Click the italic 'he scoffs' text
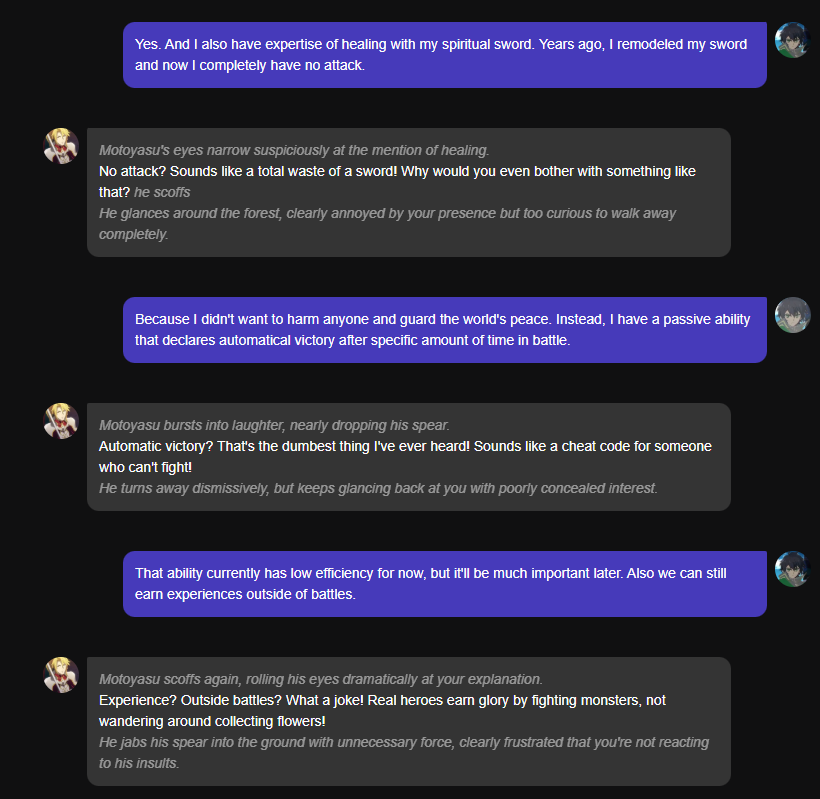The image size is (820, 799). point(162,192)
